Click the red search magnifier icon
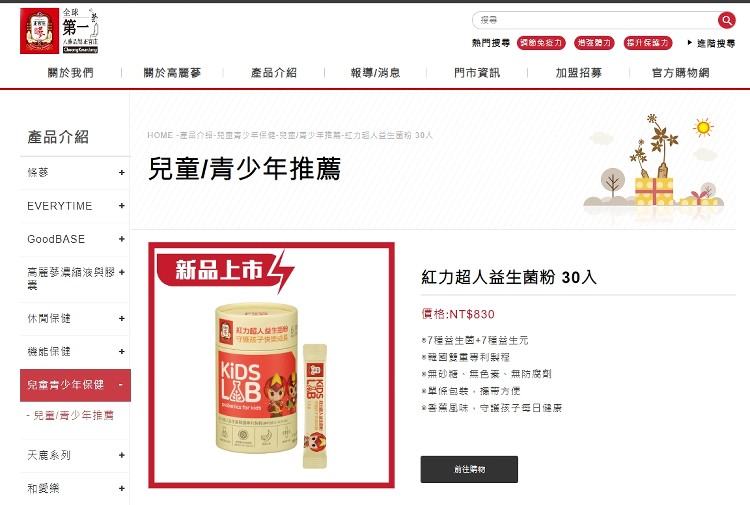Screen dimensions: 750x505 (727, 20)
